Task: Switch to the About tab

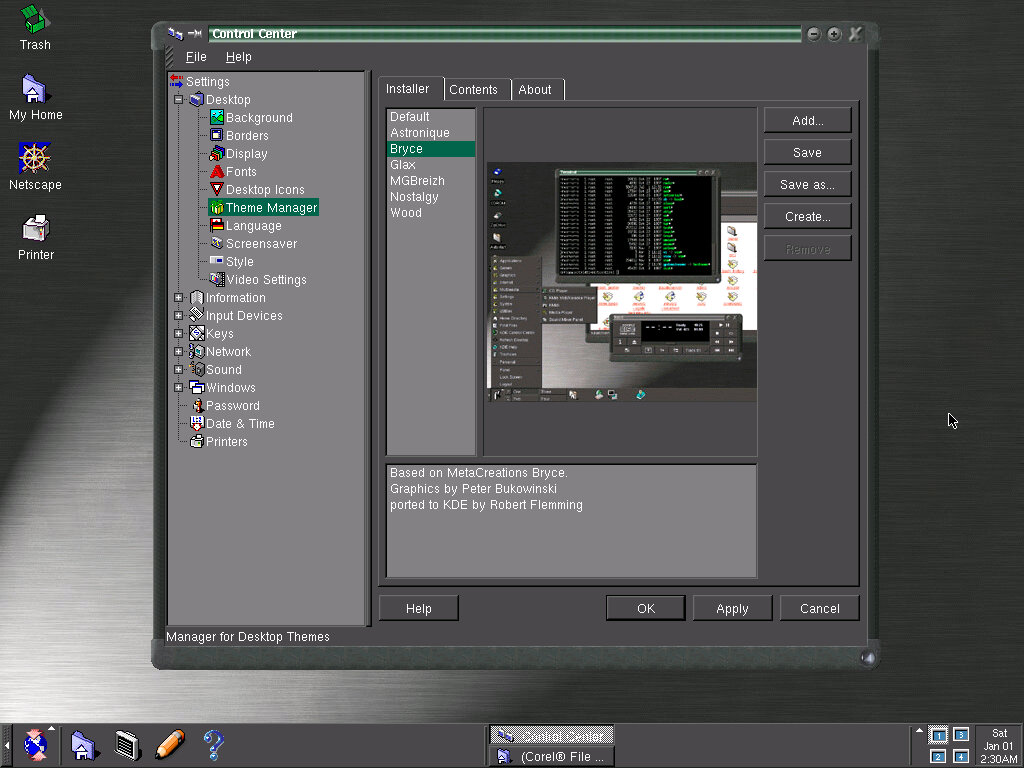Action: tap(535, 89)
